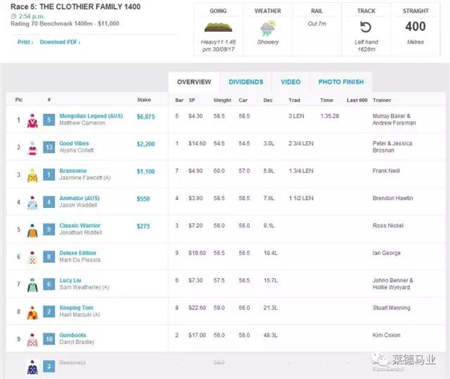
Task: Click the green silks icon for Lucy Lie
Action: pos(32,285)
